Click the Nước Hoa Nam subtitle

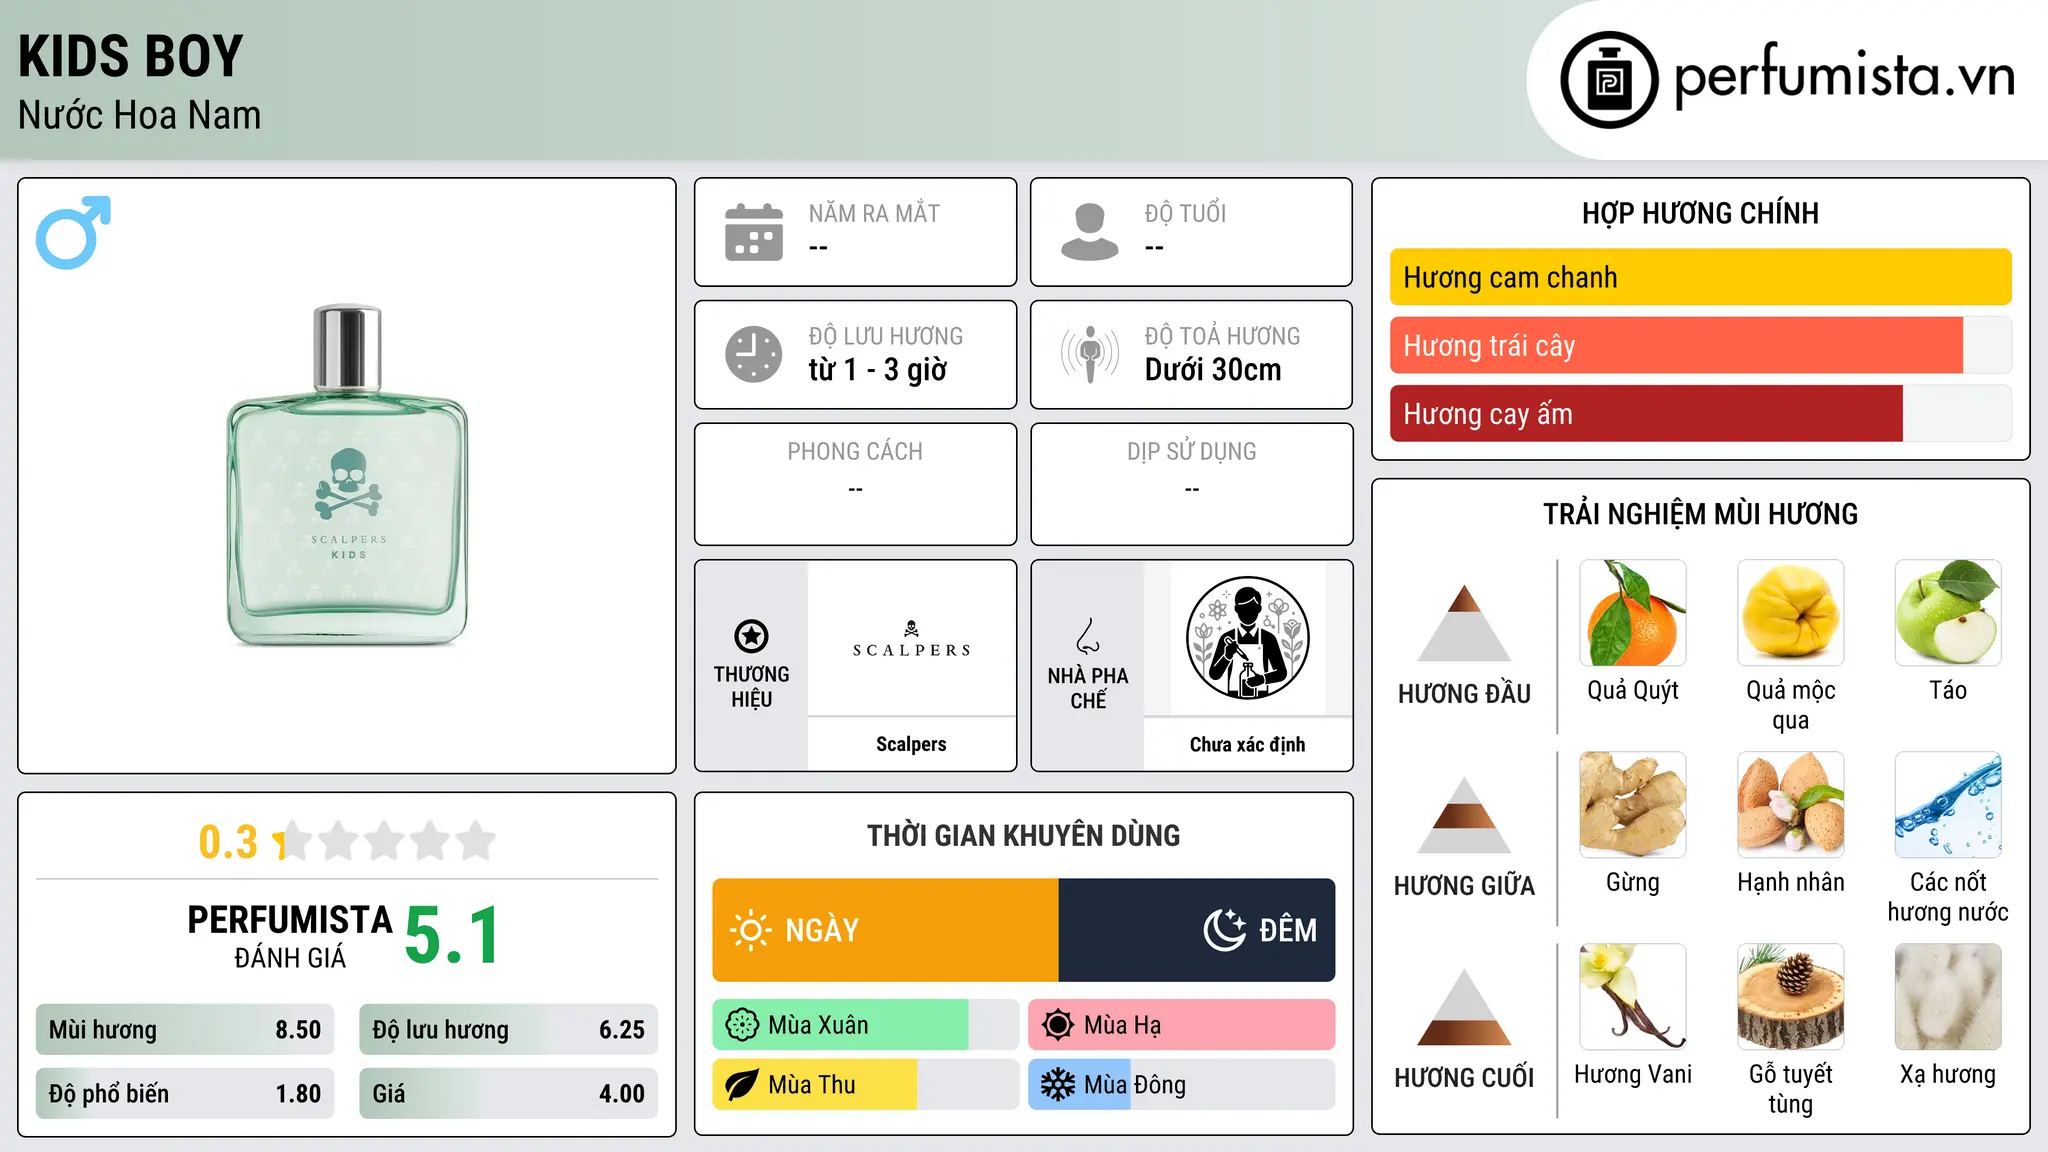pyautogui.click(x=140, y=115)
